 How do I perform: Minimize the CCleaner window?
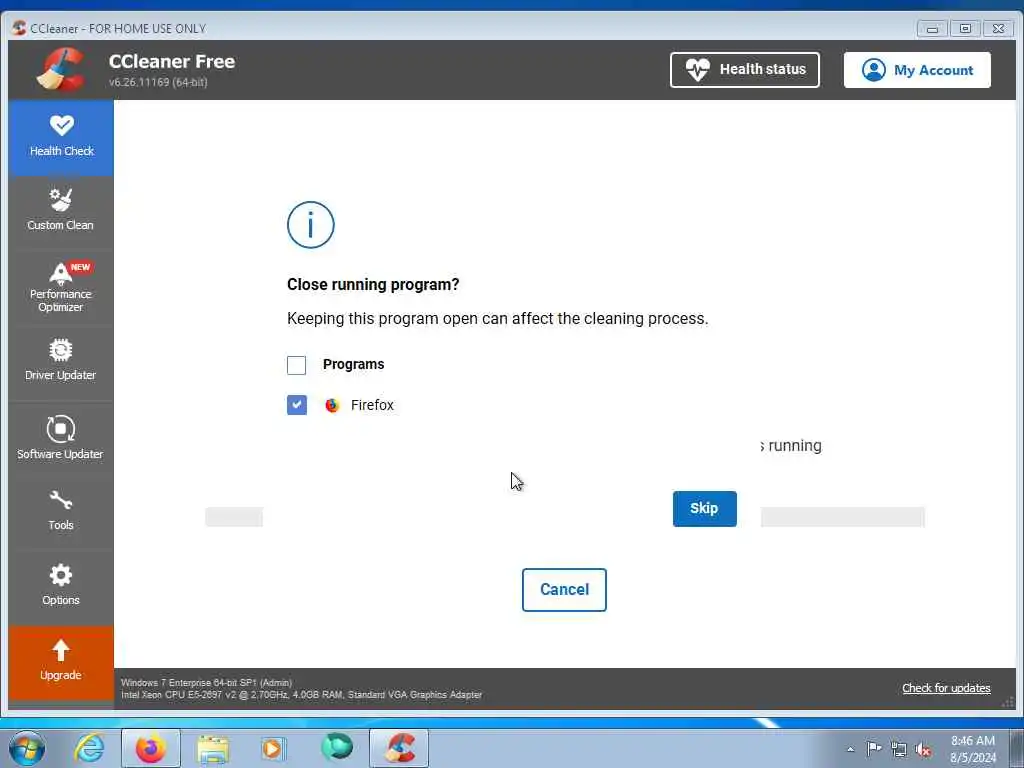(932, 29)
